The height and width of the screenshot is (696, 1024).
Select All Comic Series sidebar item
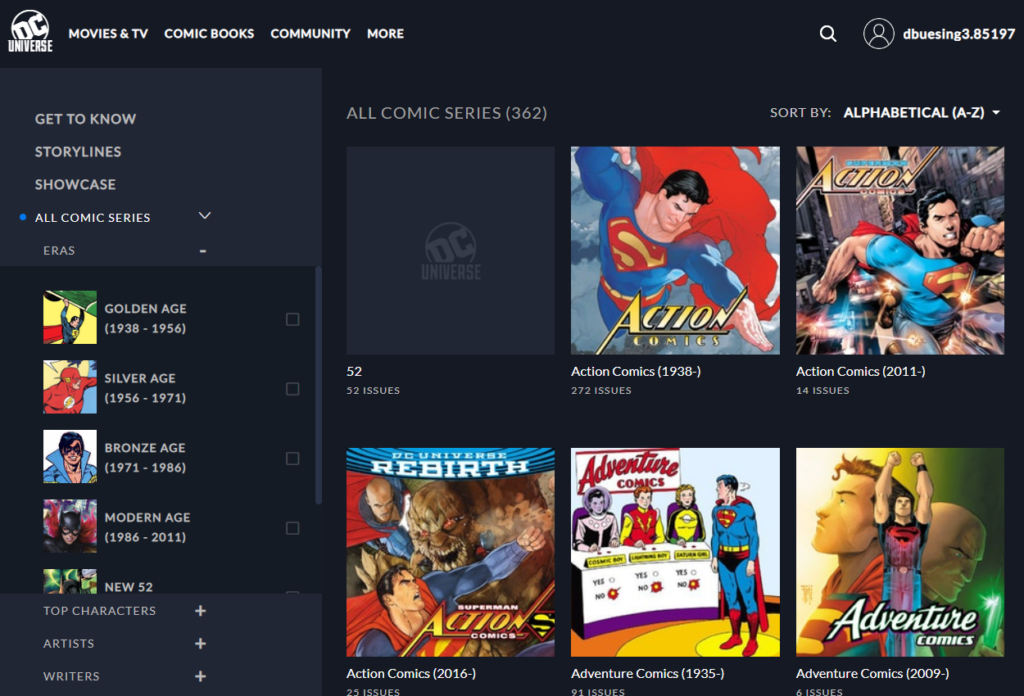[93, 217]
